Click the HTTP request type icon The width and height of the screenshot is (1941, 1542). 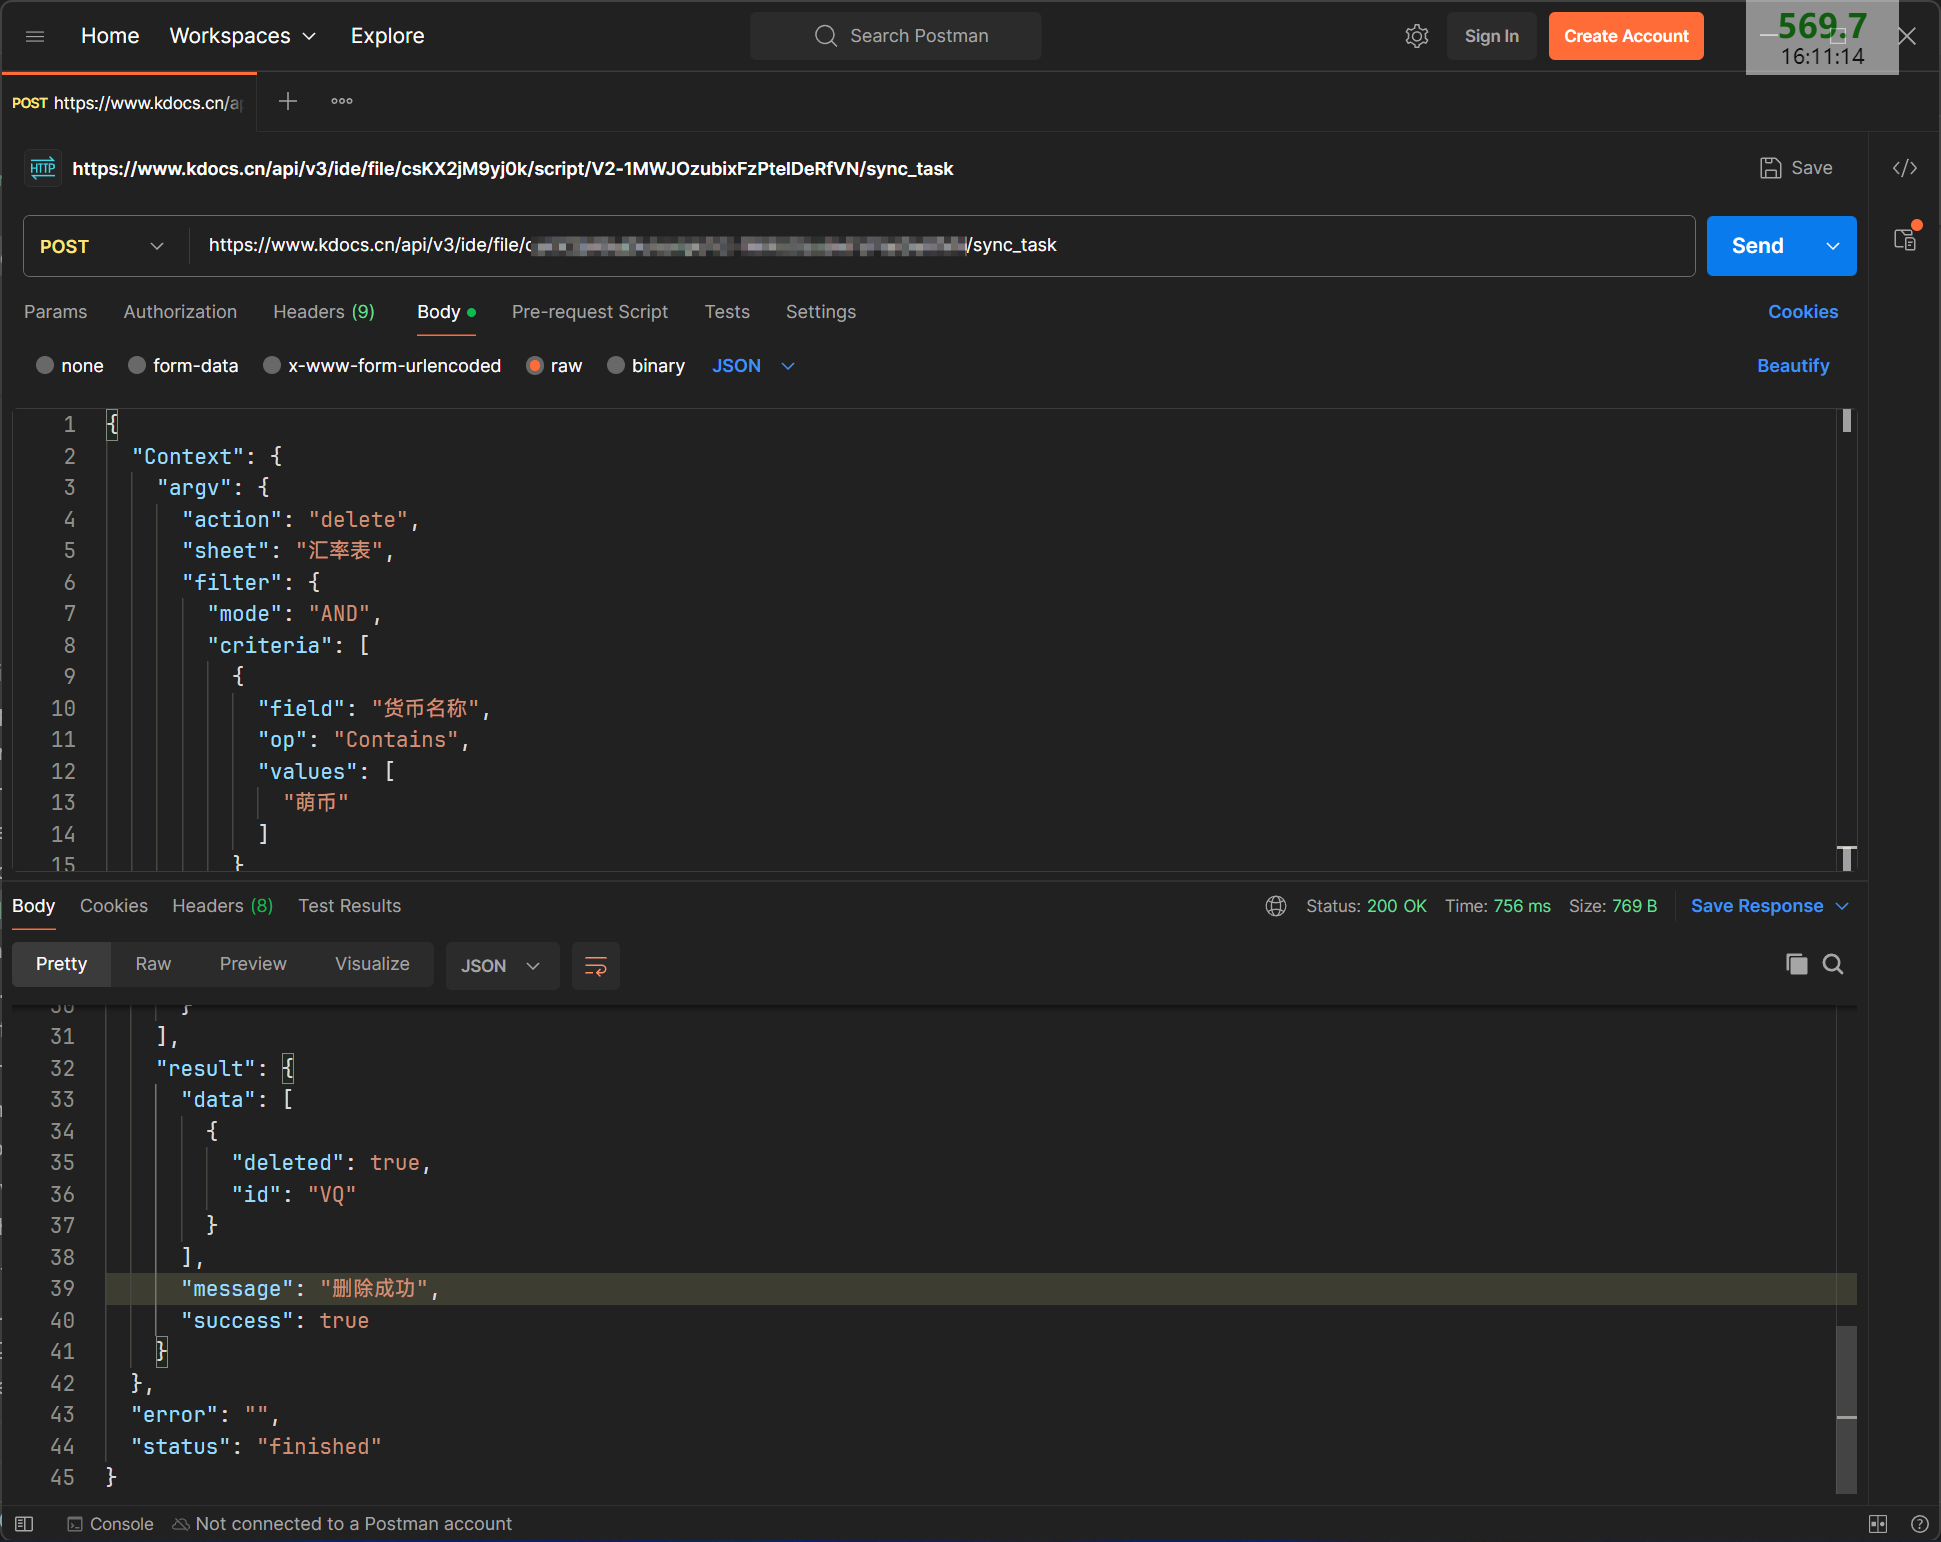coord(43,168)
